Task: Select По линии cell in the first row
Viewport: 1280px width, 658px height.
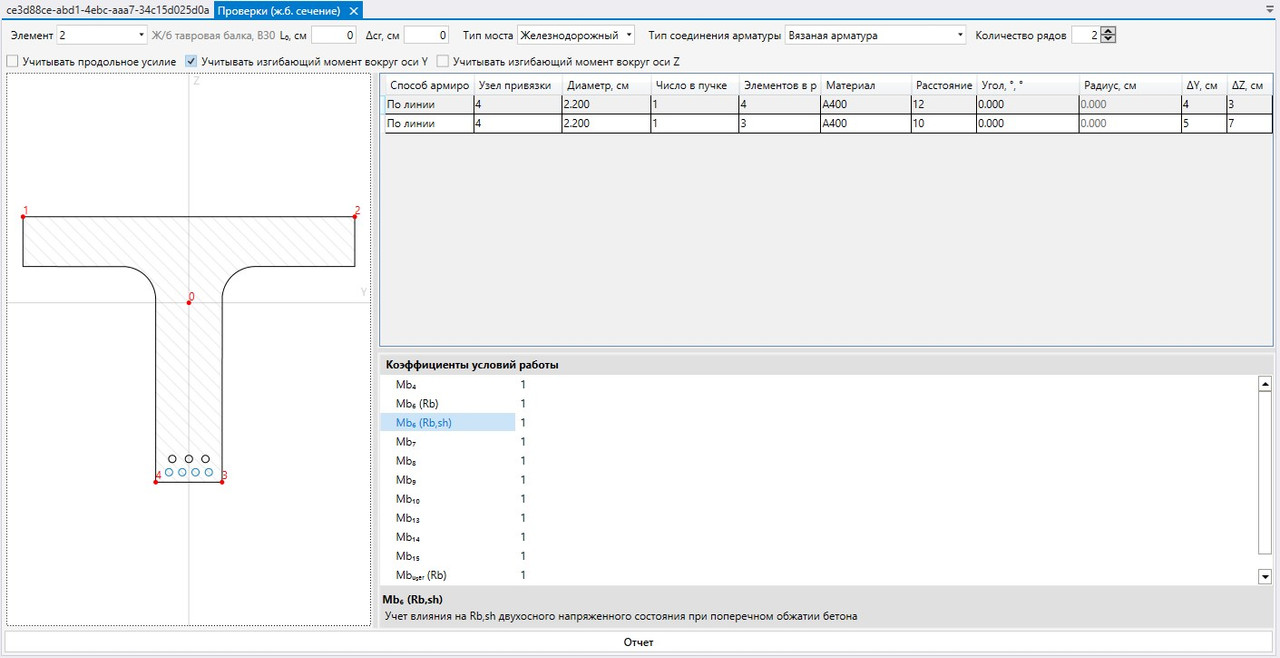Action: click(x=429, y=104)
